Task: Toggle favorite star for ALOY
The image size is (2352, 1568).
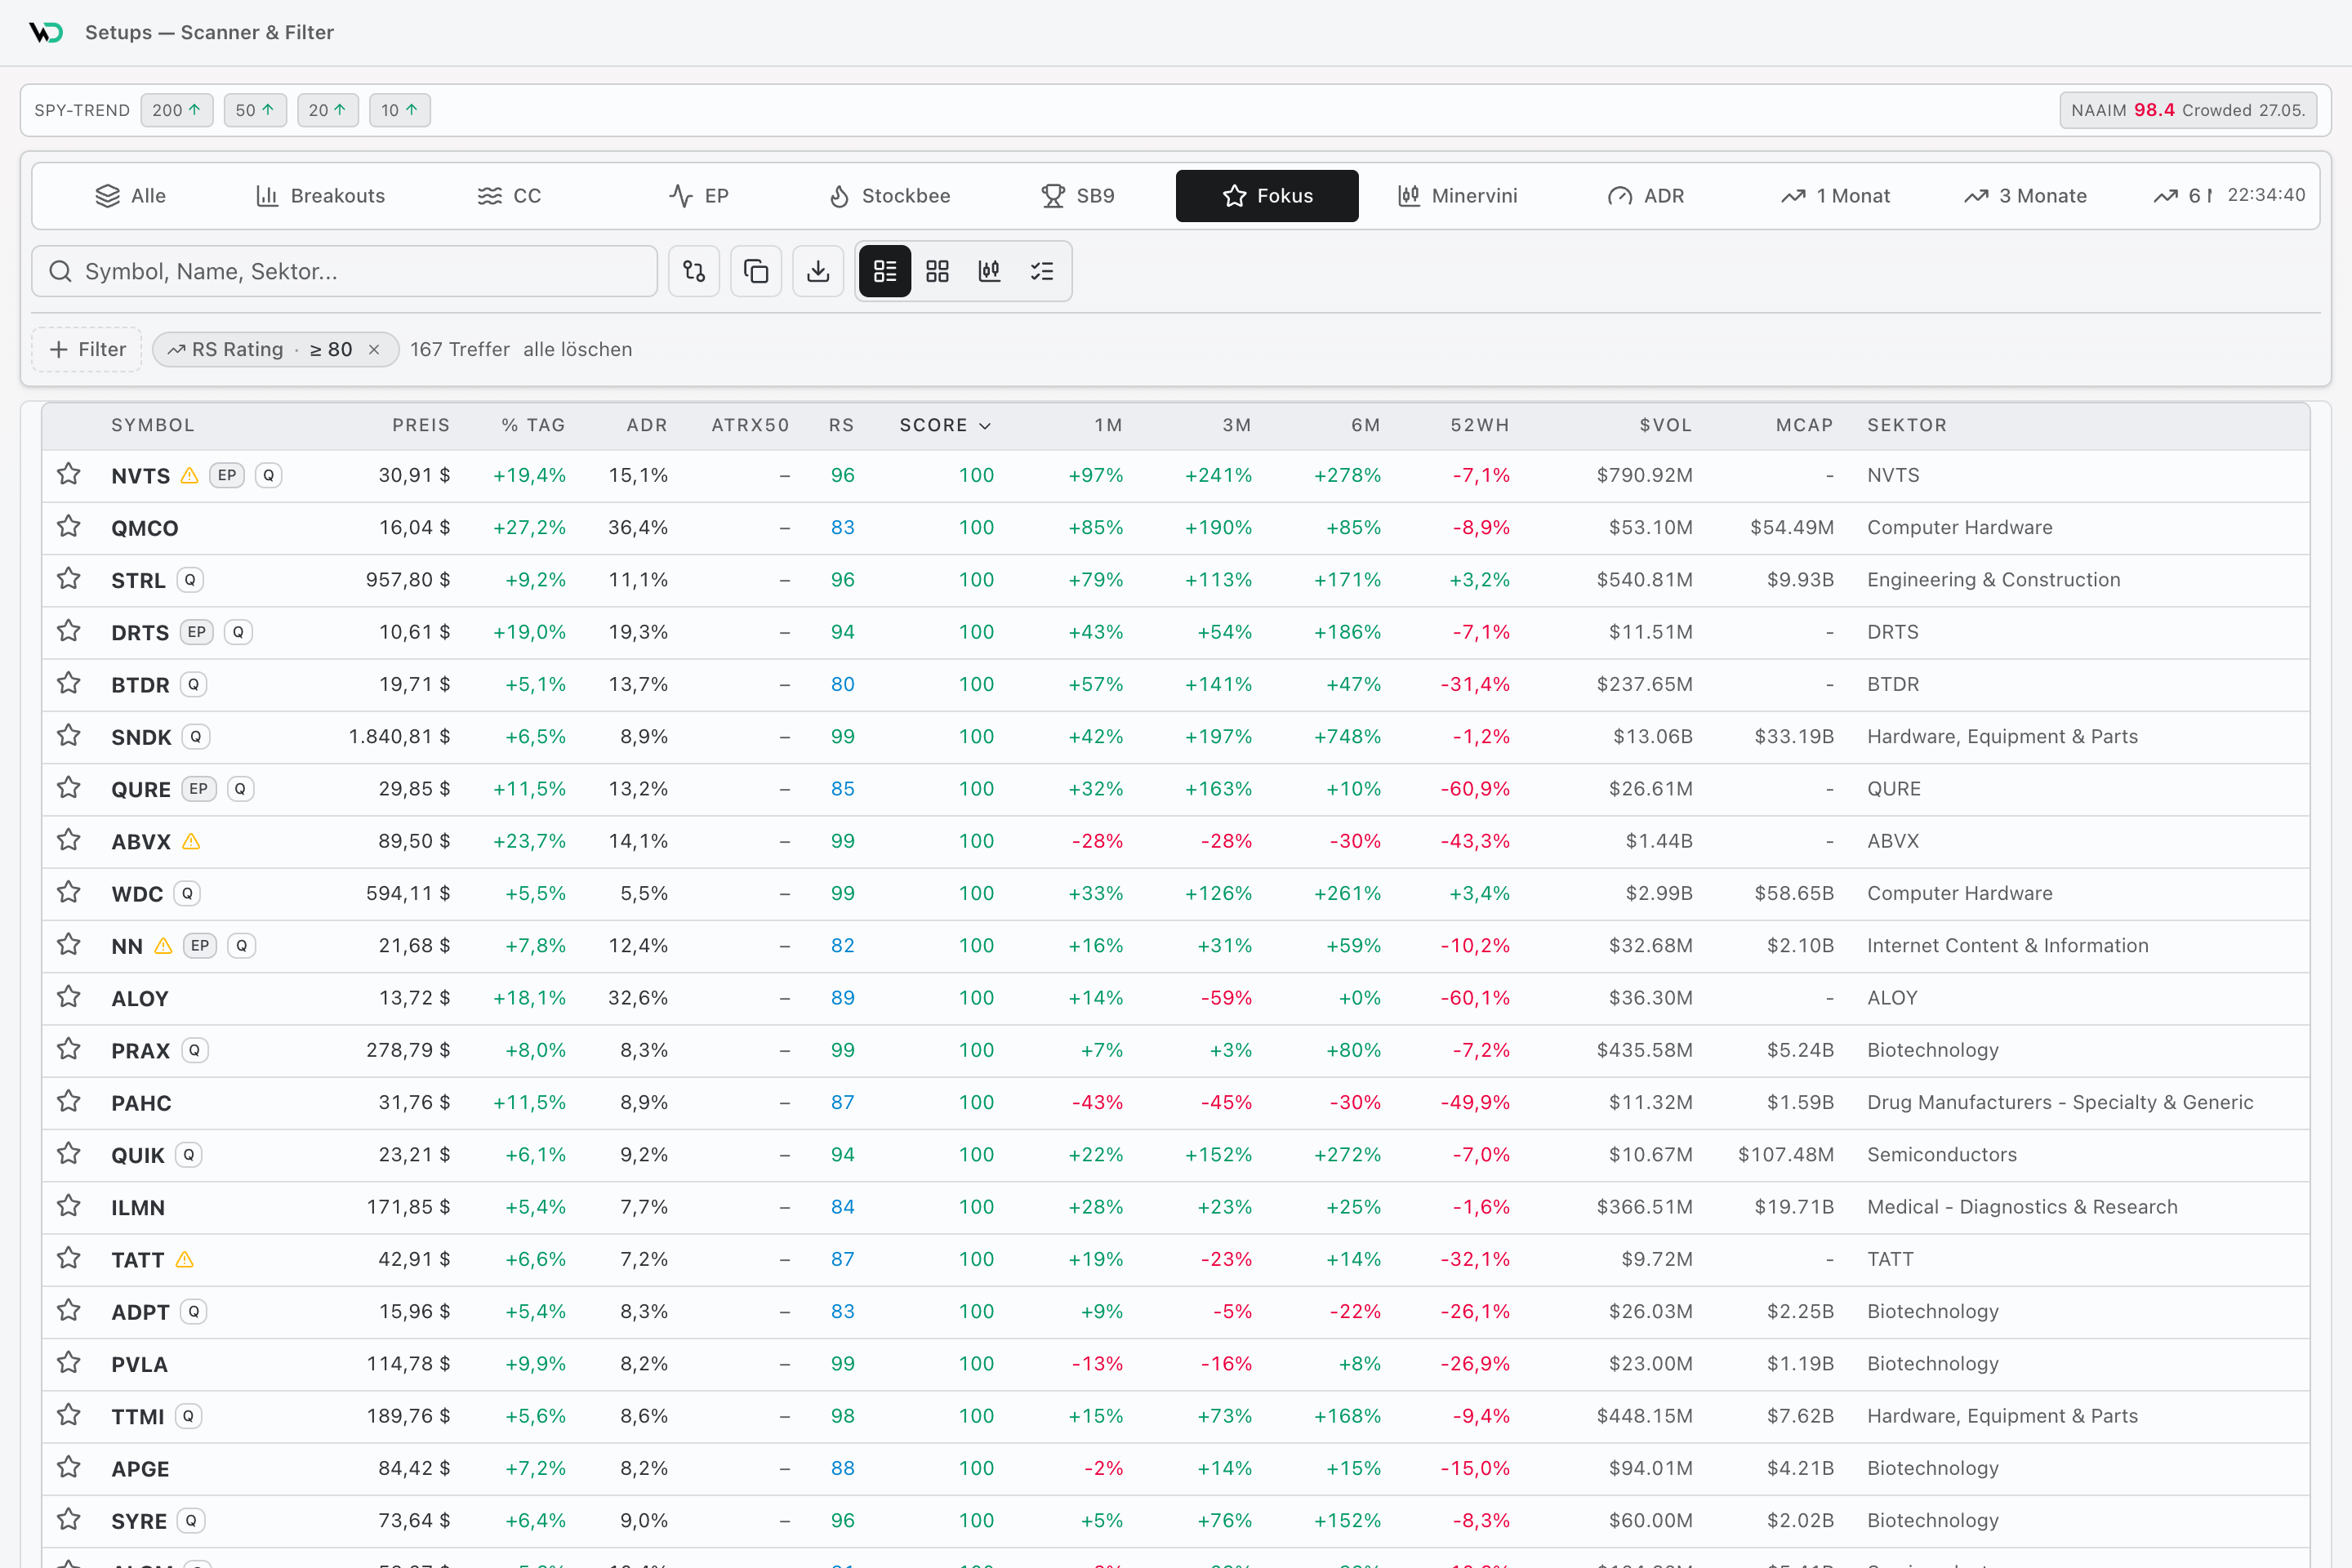Action: [69, 997]
